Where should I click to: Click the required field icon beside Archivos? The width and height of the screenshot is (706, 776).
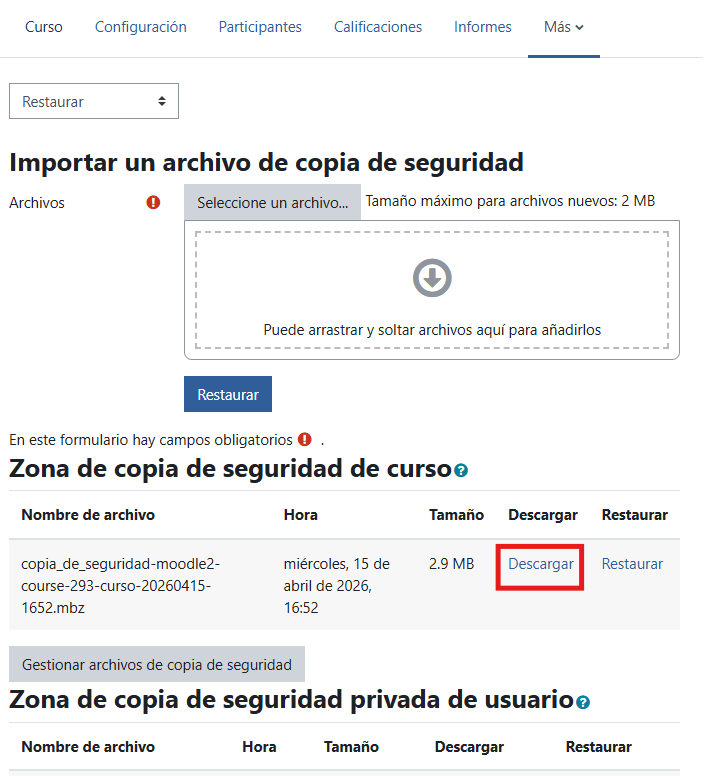click(153, 202)
